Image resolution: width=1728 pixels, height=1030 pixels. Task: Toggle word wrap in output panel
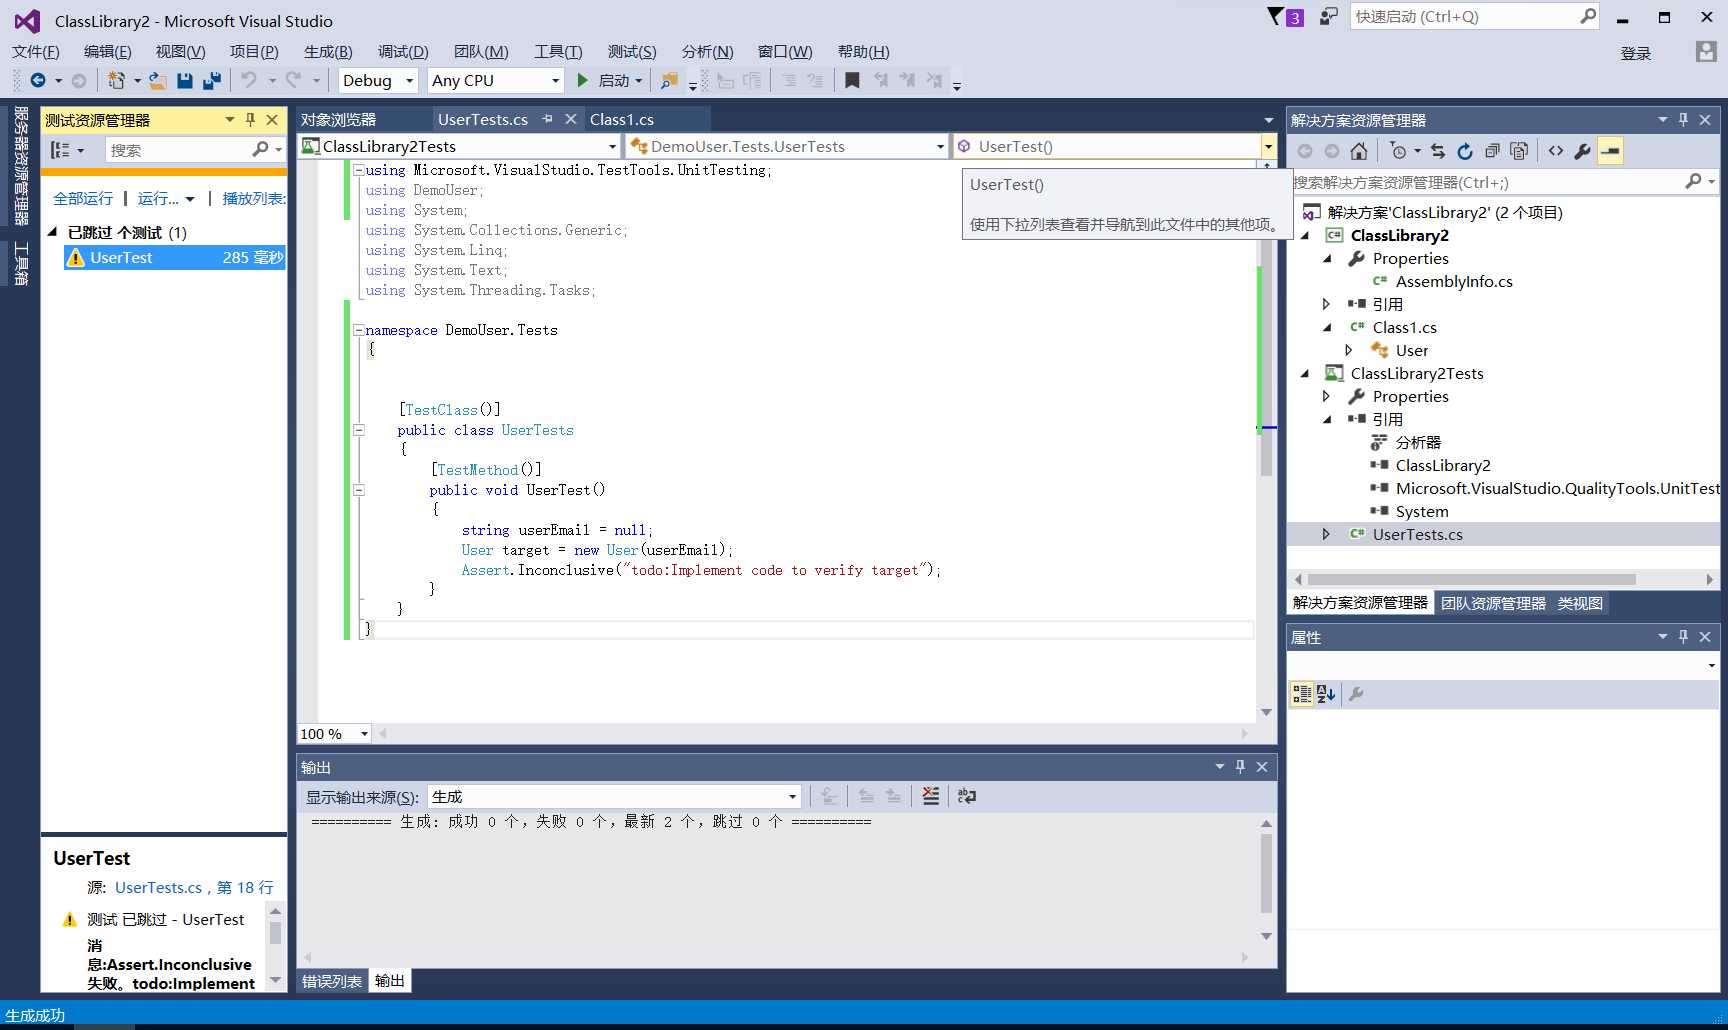pos(967,796)
